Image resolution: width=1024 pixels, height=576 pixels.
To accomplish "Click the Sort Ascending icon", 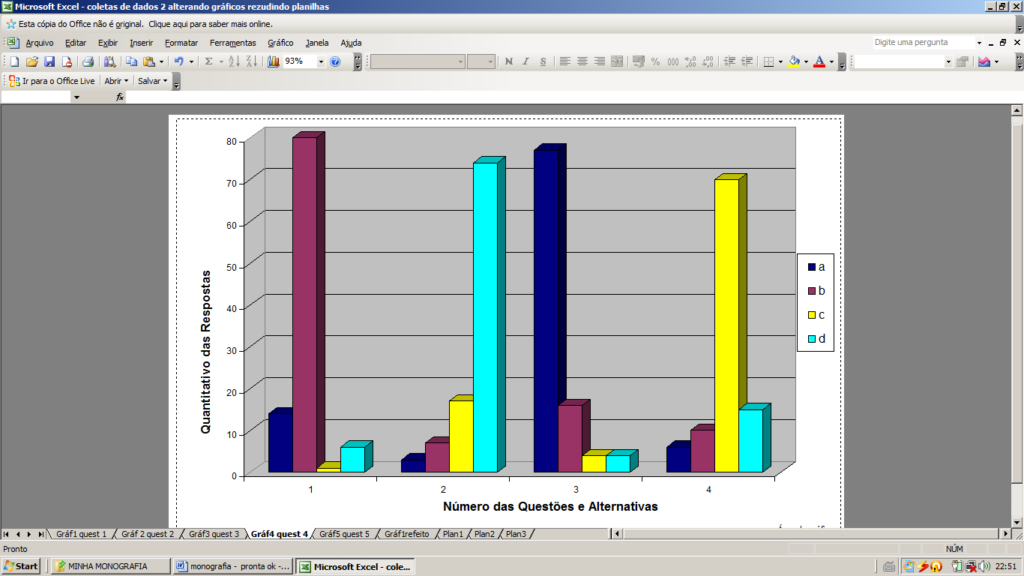I will pyautogui.click(x=233, y=62).
